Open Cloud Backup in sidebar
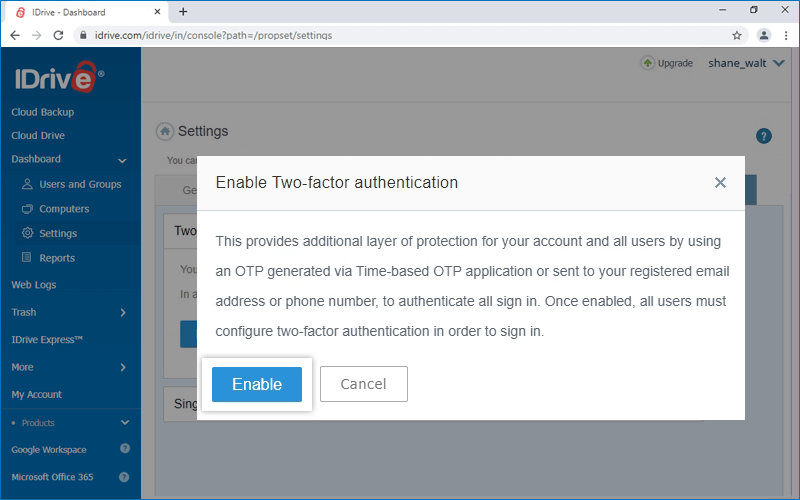The height and width of the screenshot is (500, 800). pos(43,112)
